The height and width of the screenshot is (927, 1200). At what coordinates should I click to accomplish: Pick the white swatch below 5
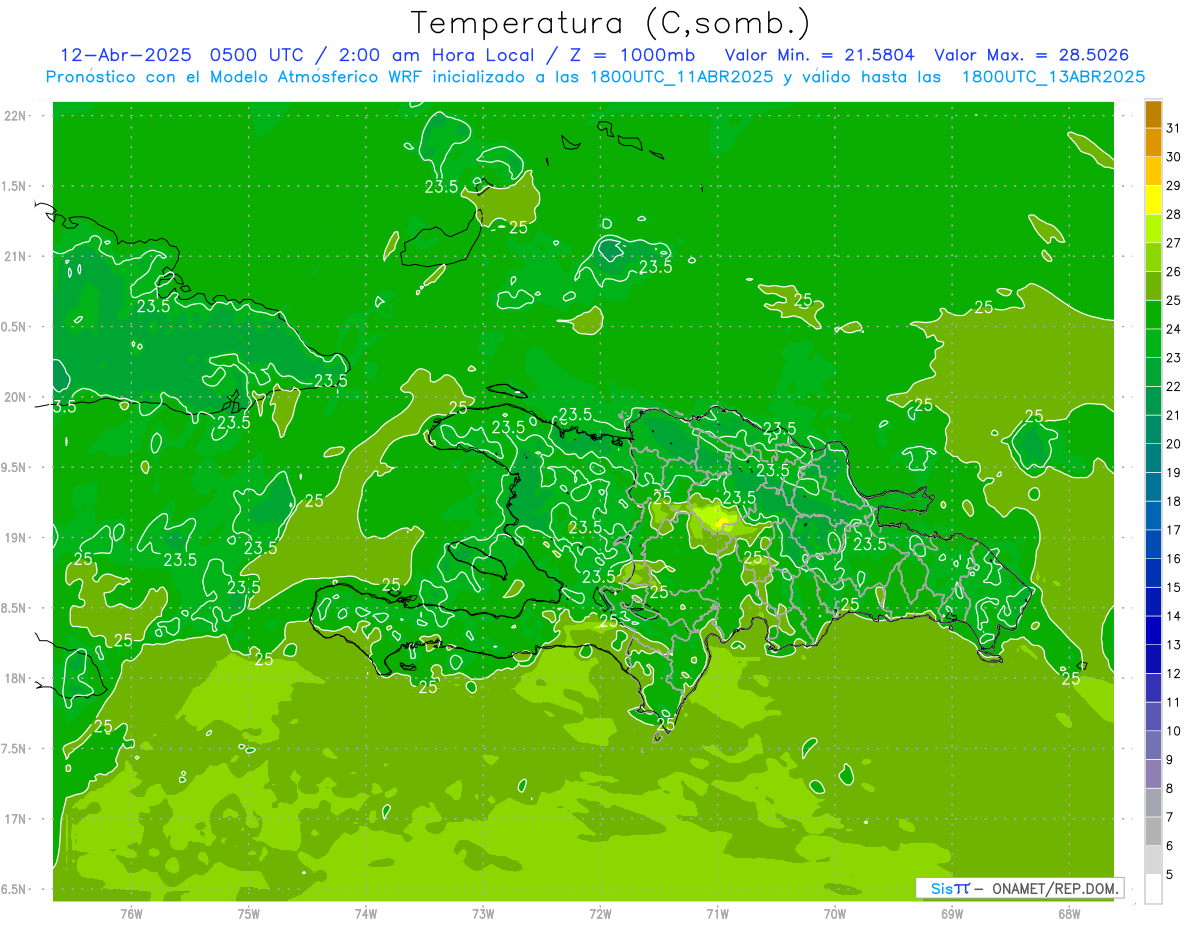coord(1153,888)
